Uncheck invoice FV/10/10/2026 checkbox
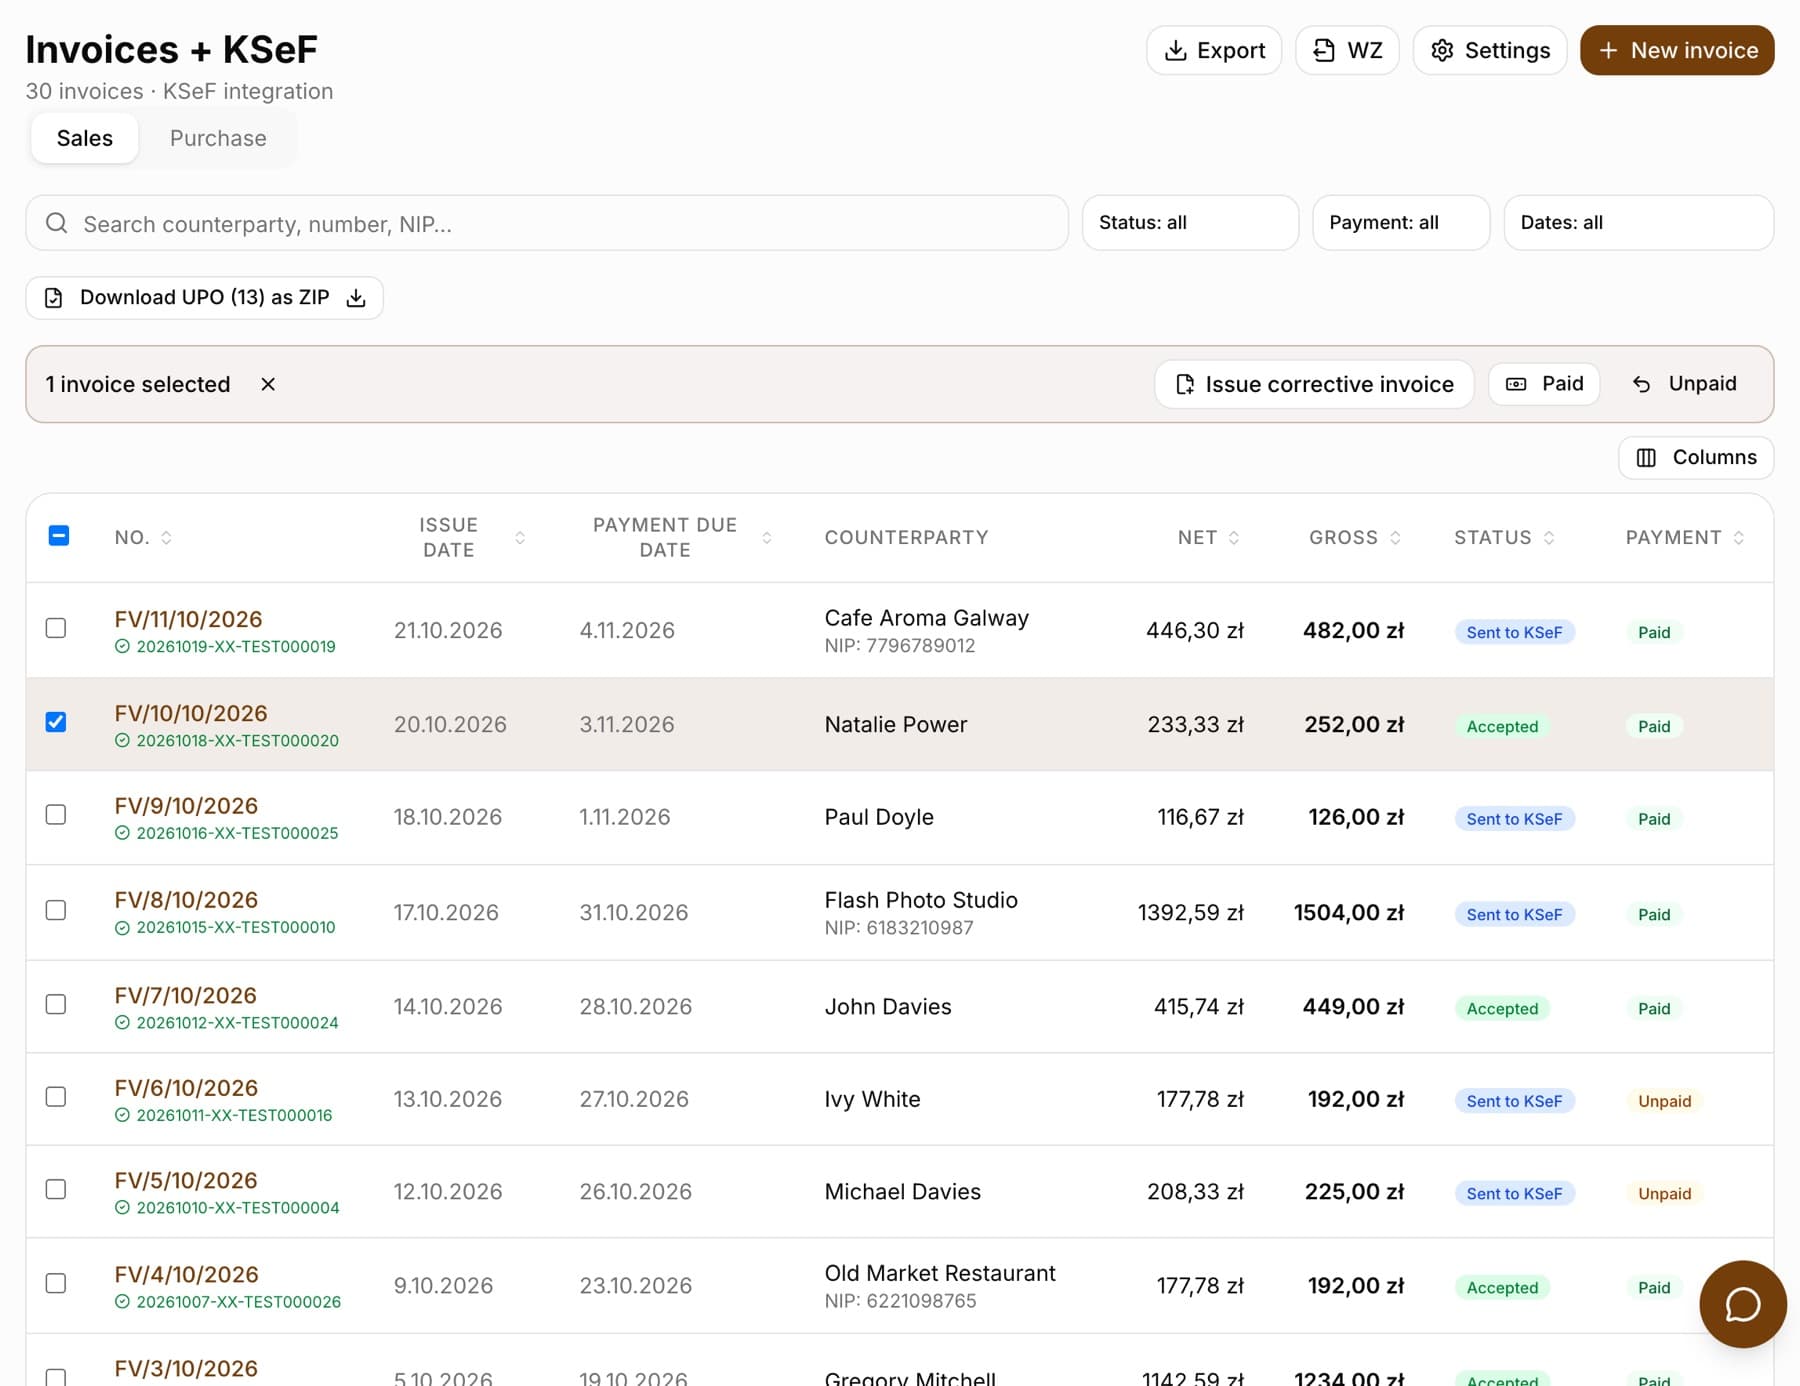The height and width of the screenshot is (1386, 1800). (56, 722)
